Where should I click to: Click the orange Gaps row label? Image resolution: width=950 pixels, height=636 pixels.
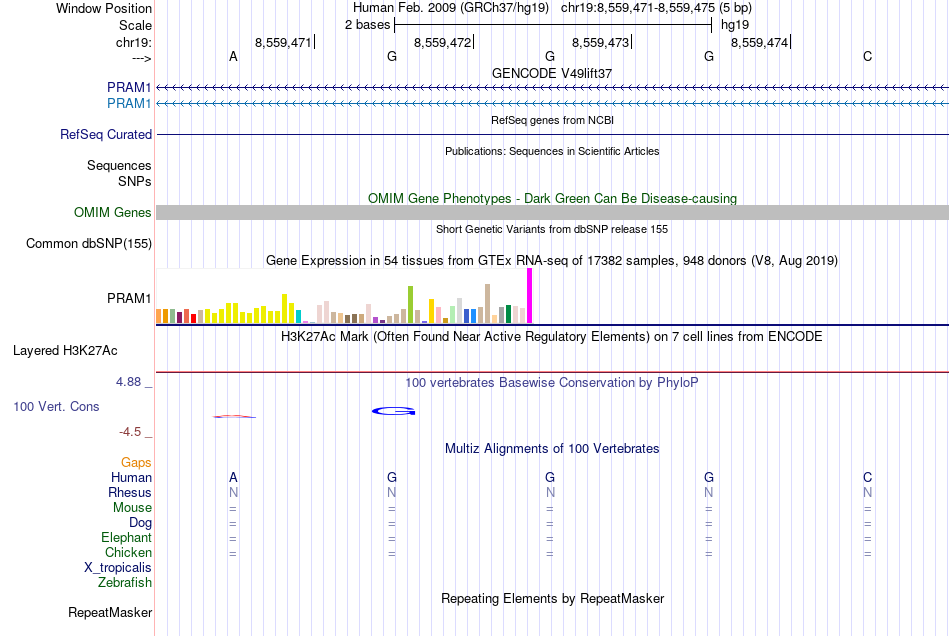pyautogui.click(x=136, y=463)
